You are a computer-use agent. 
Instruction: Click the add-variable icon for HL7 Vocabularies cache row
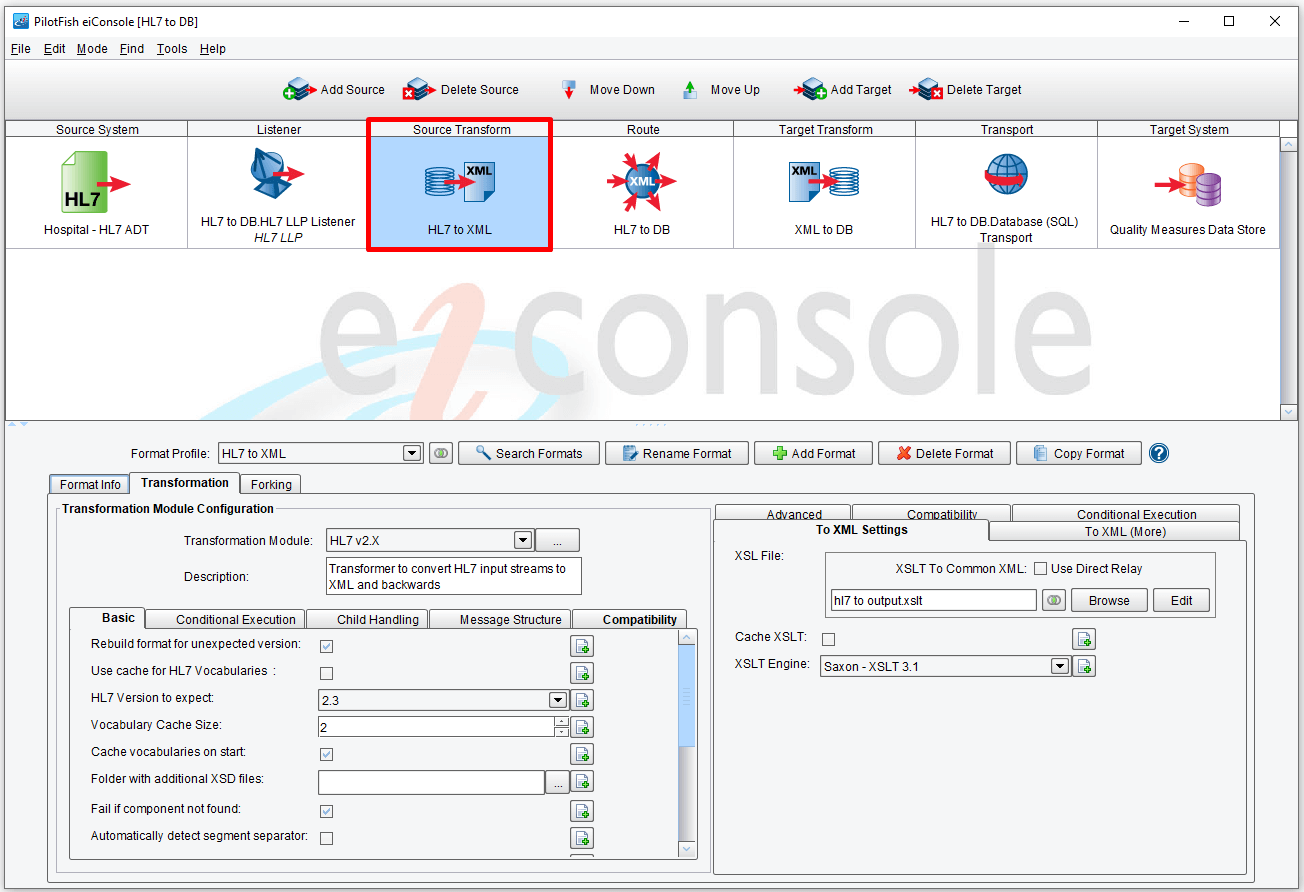(582, 673)
